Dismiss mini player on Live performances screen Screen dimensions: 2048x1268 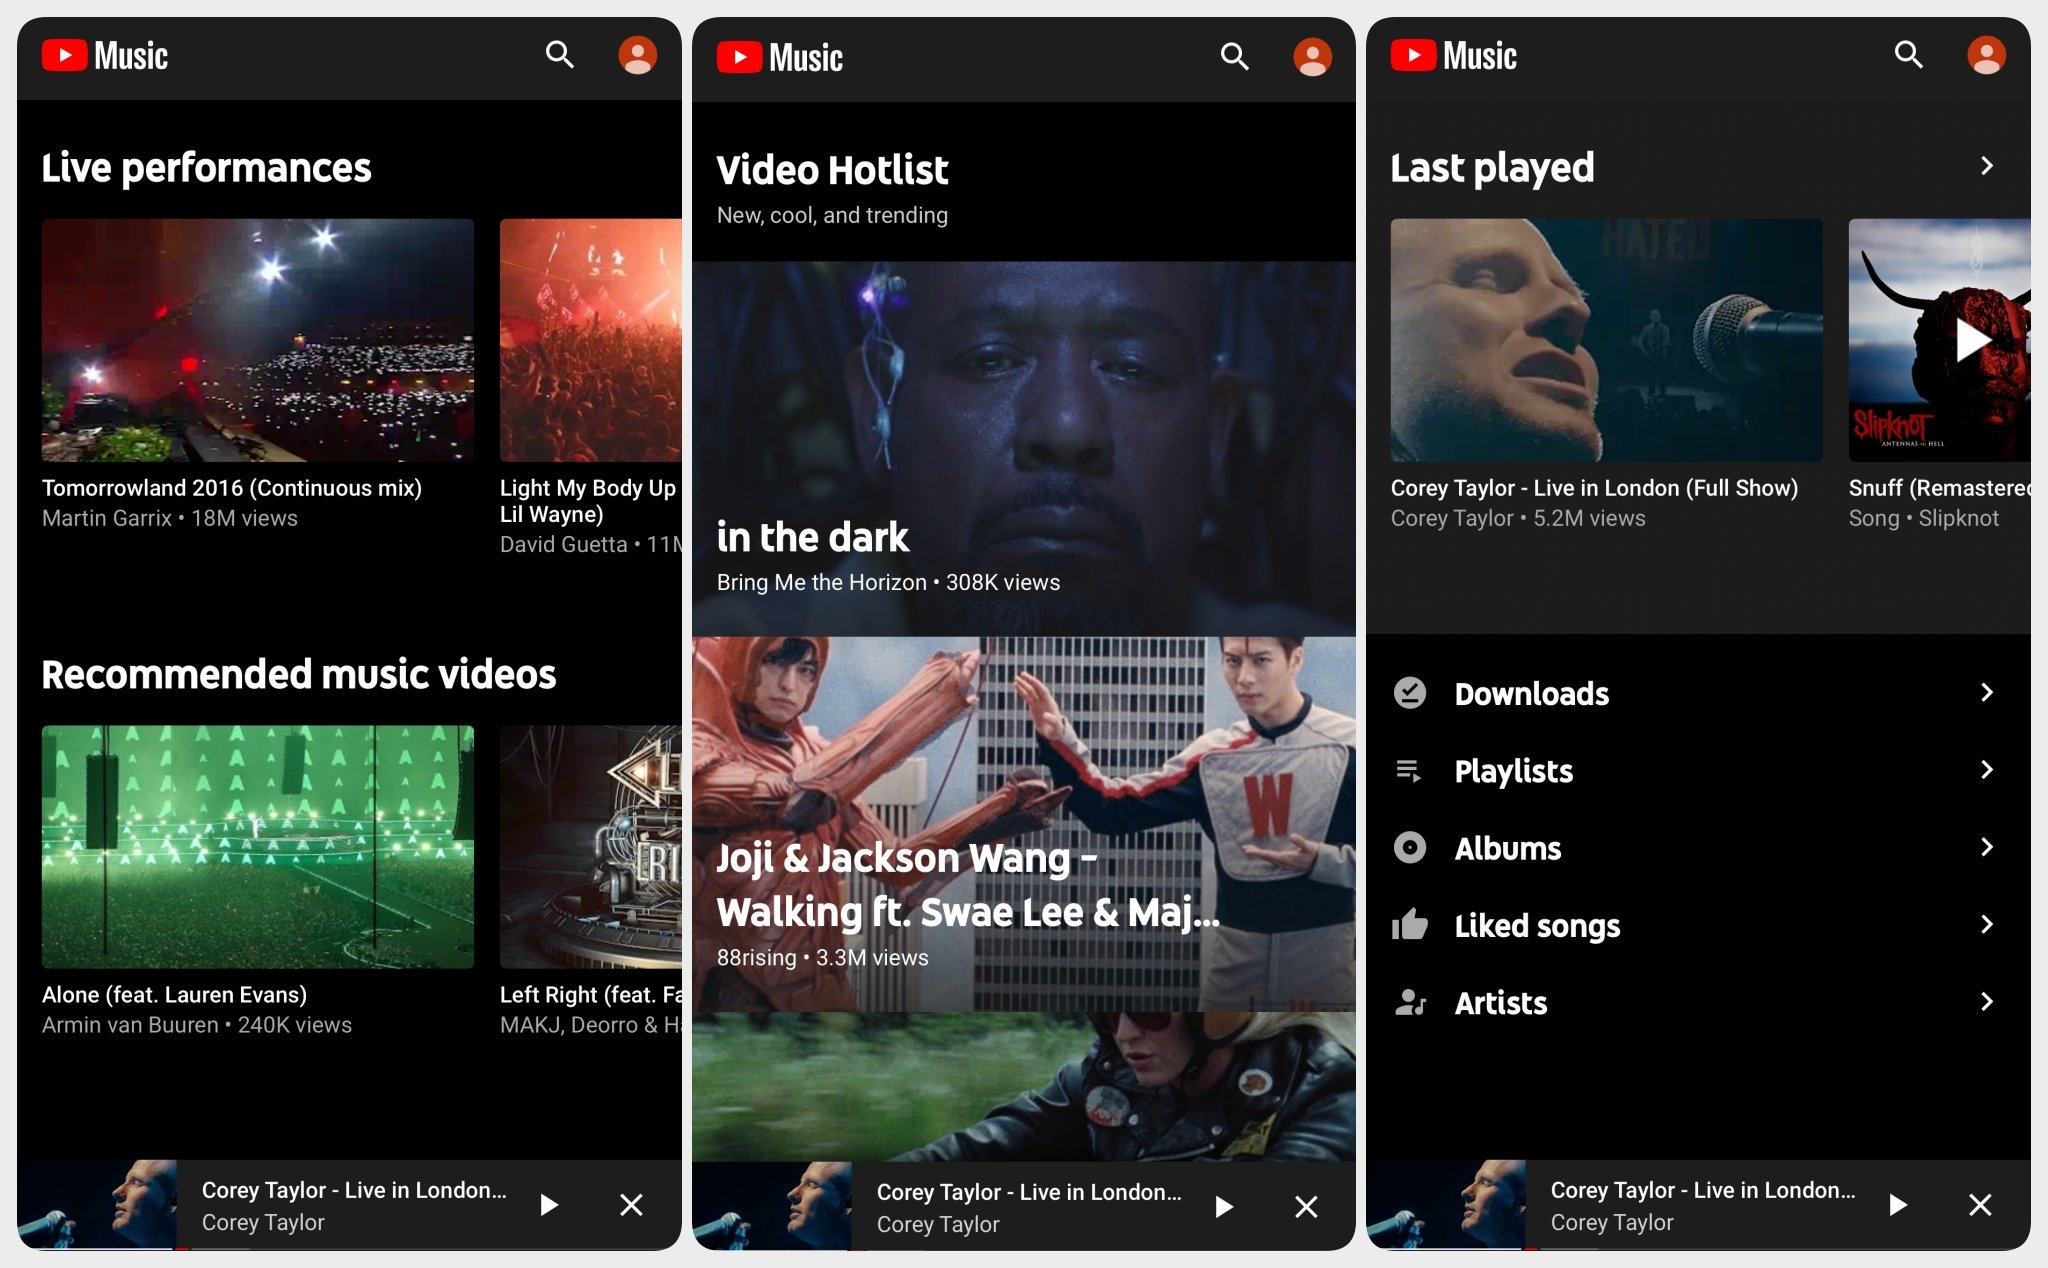[631, 1205]
